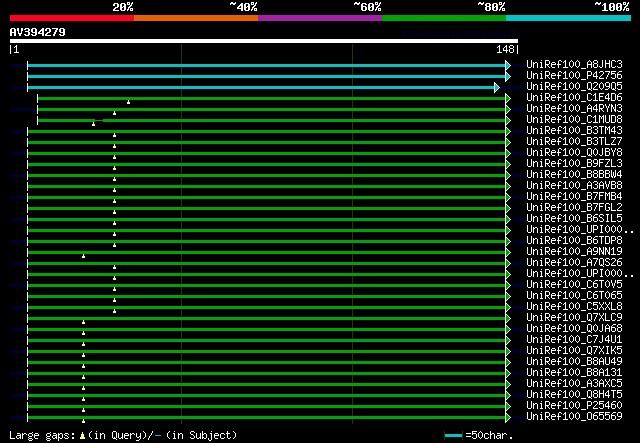Click the gap triangle on the UniRef100_C1MUD8 row
The width and height of the screenshot is (640, 443).
[93, 124]
